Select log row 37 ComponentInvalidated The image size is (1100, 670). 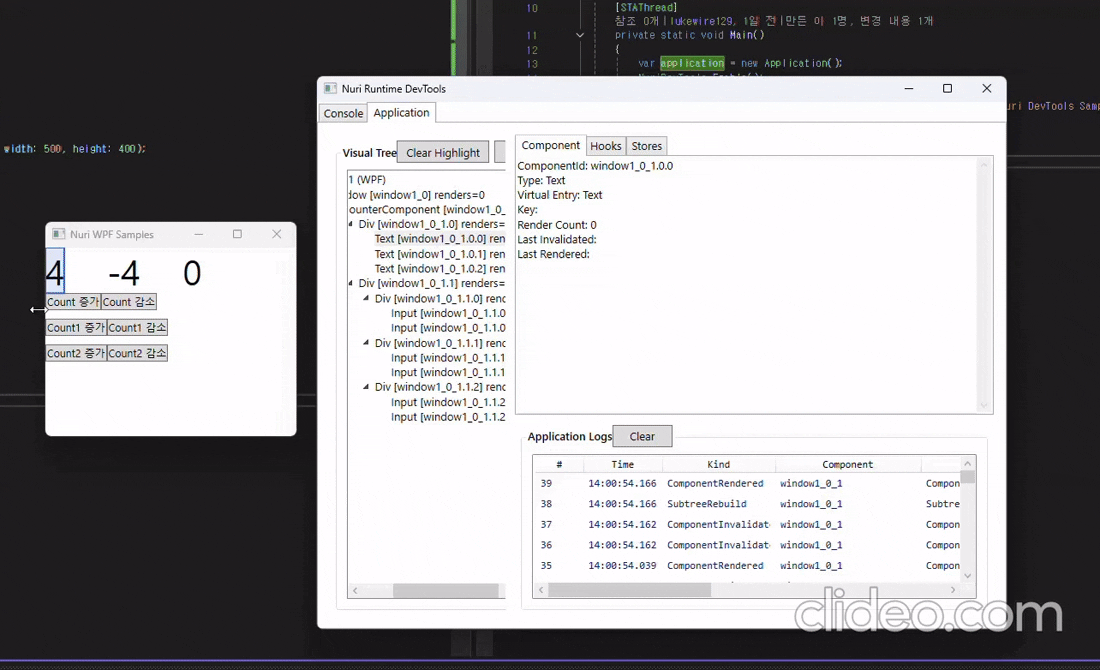(747, 524)
